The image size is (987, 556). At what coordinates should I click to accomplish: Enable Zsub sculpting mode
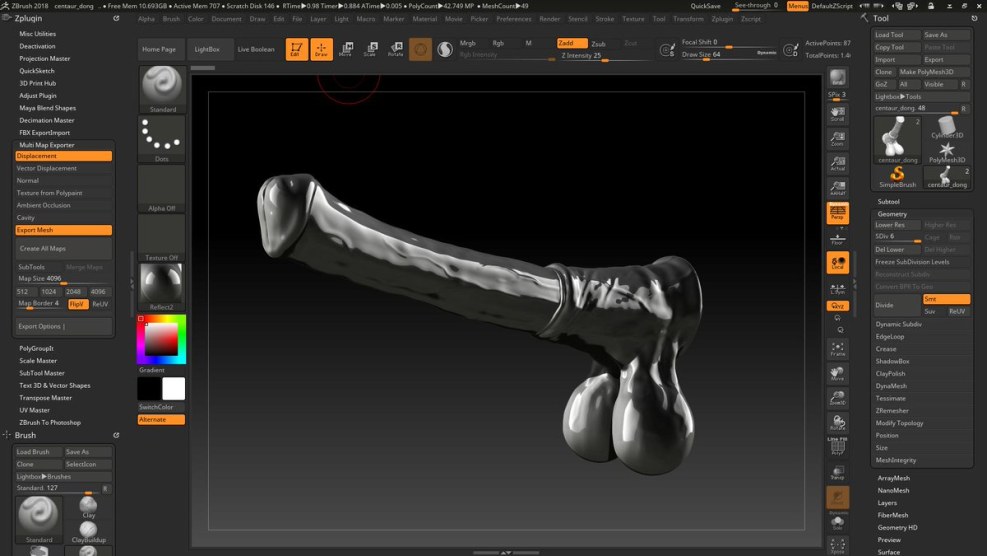coord(598,44)
